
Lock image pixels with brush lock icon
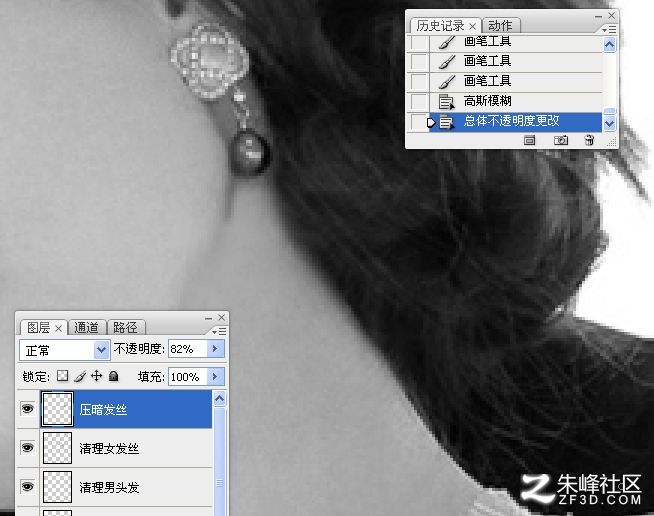click(x=80, y=376)
